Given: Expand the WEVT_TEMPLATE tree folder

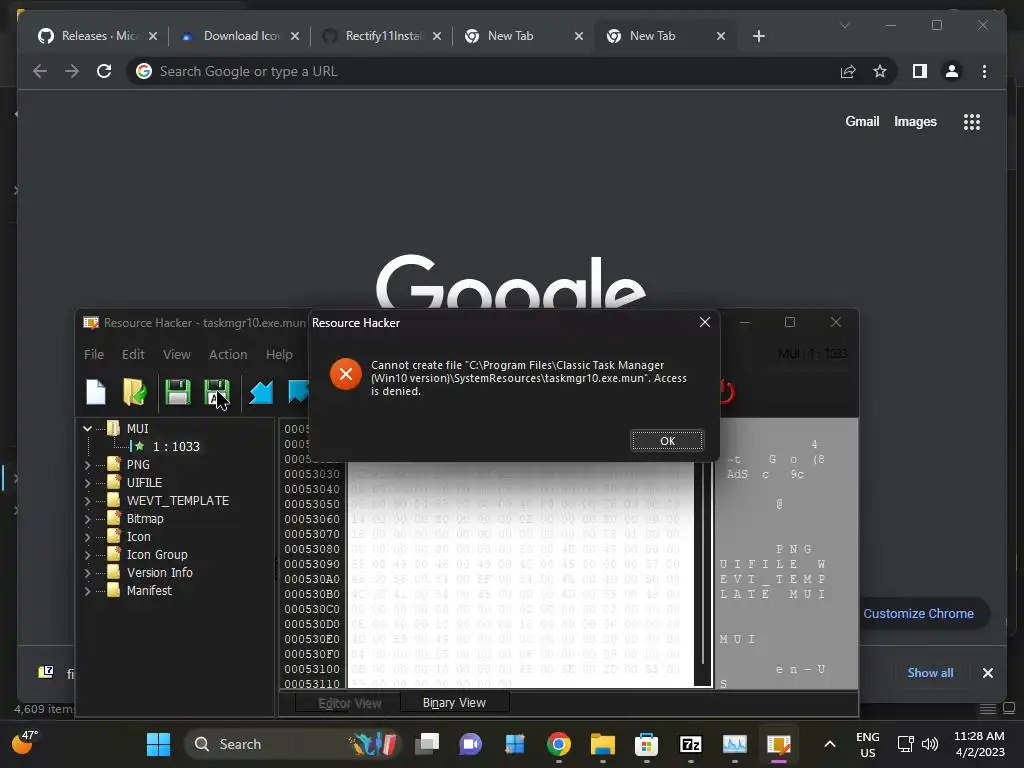Looking at the screenshot, I should 88,500.
